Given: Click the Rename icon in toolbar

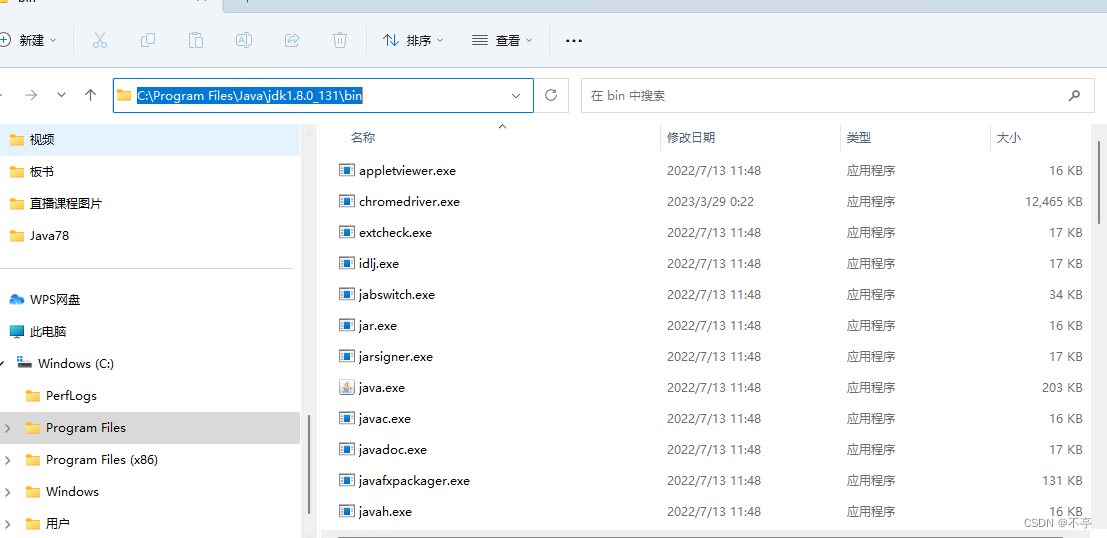Looking at the screenshot, I should coord(244,40).
